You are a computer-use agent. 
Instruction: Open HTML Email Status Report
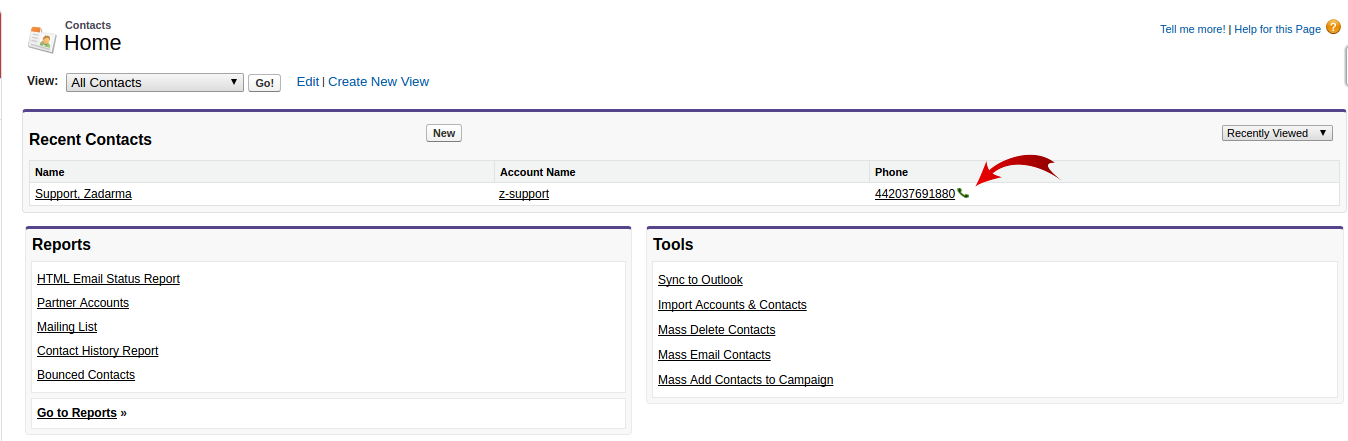click(x=108, y=279)
